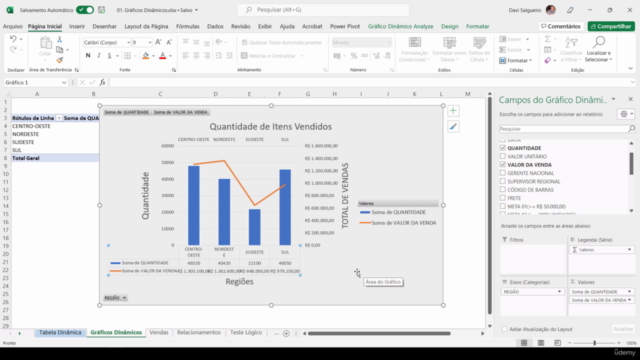Click the account profile picture of Davi Salgueiro
This screenshot has width=640, height=360.
[551, 10]
